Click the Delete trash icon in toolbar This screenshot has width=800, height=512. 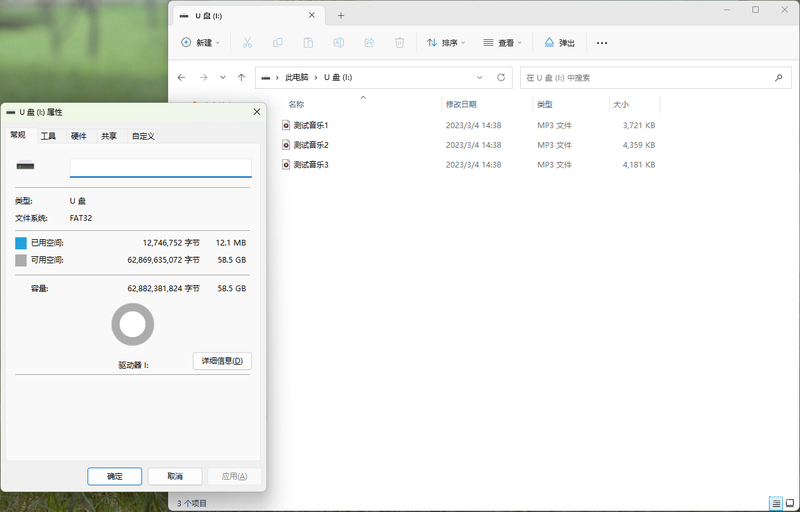pos(399,43)
